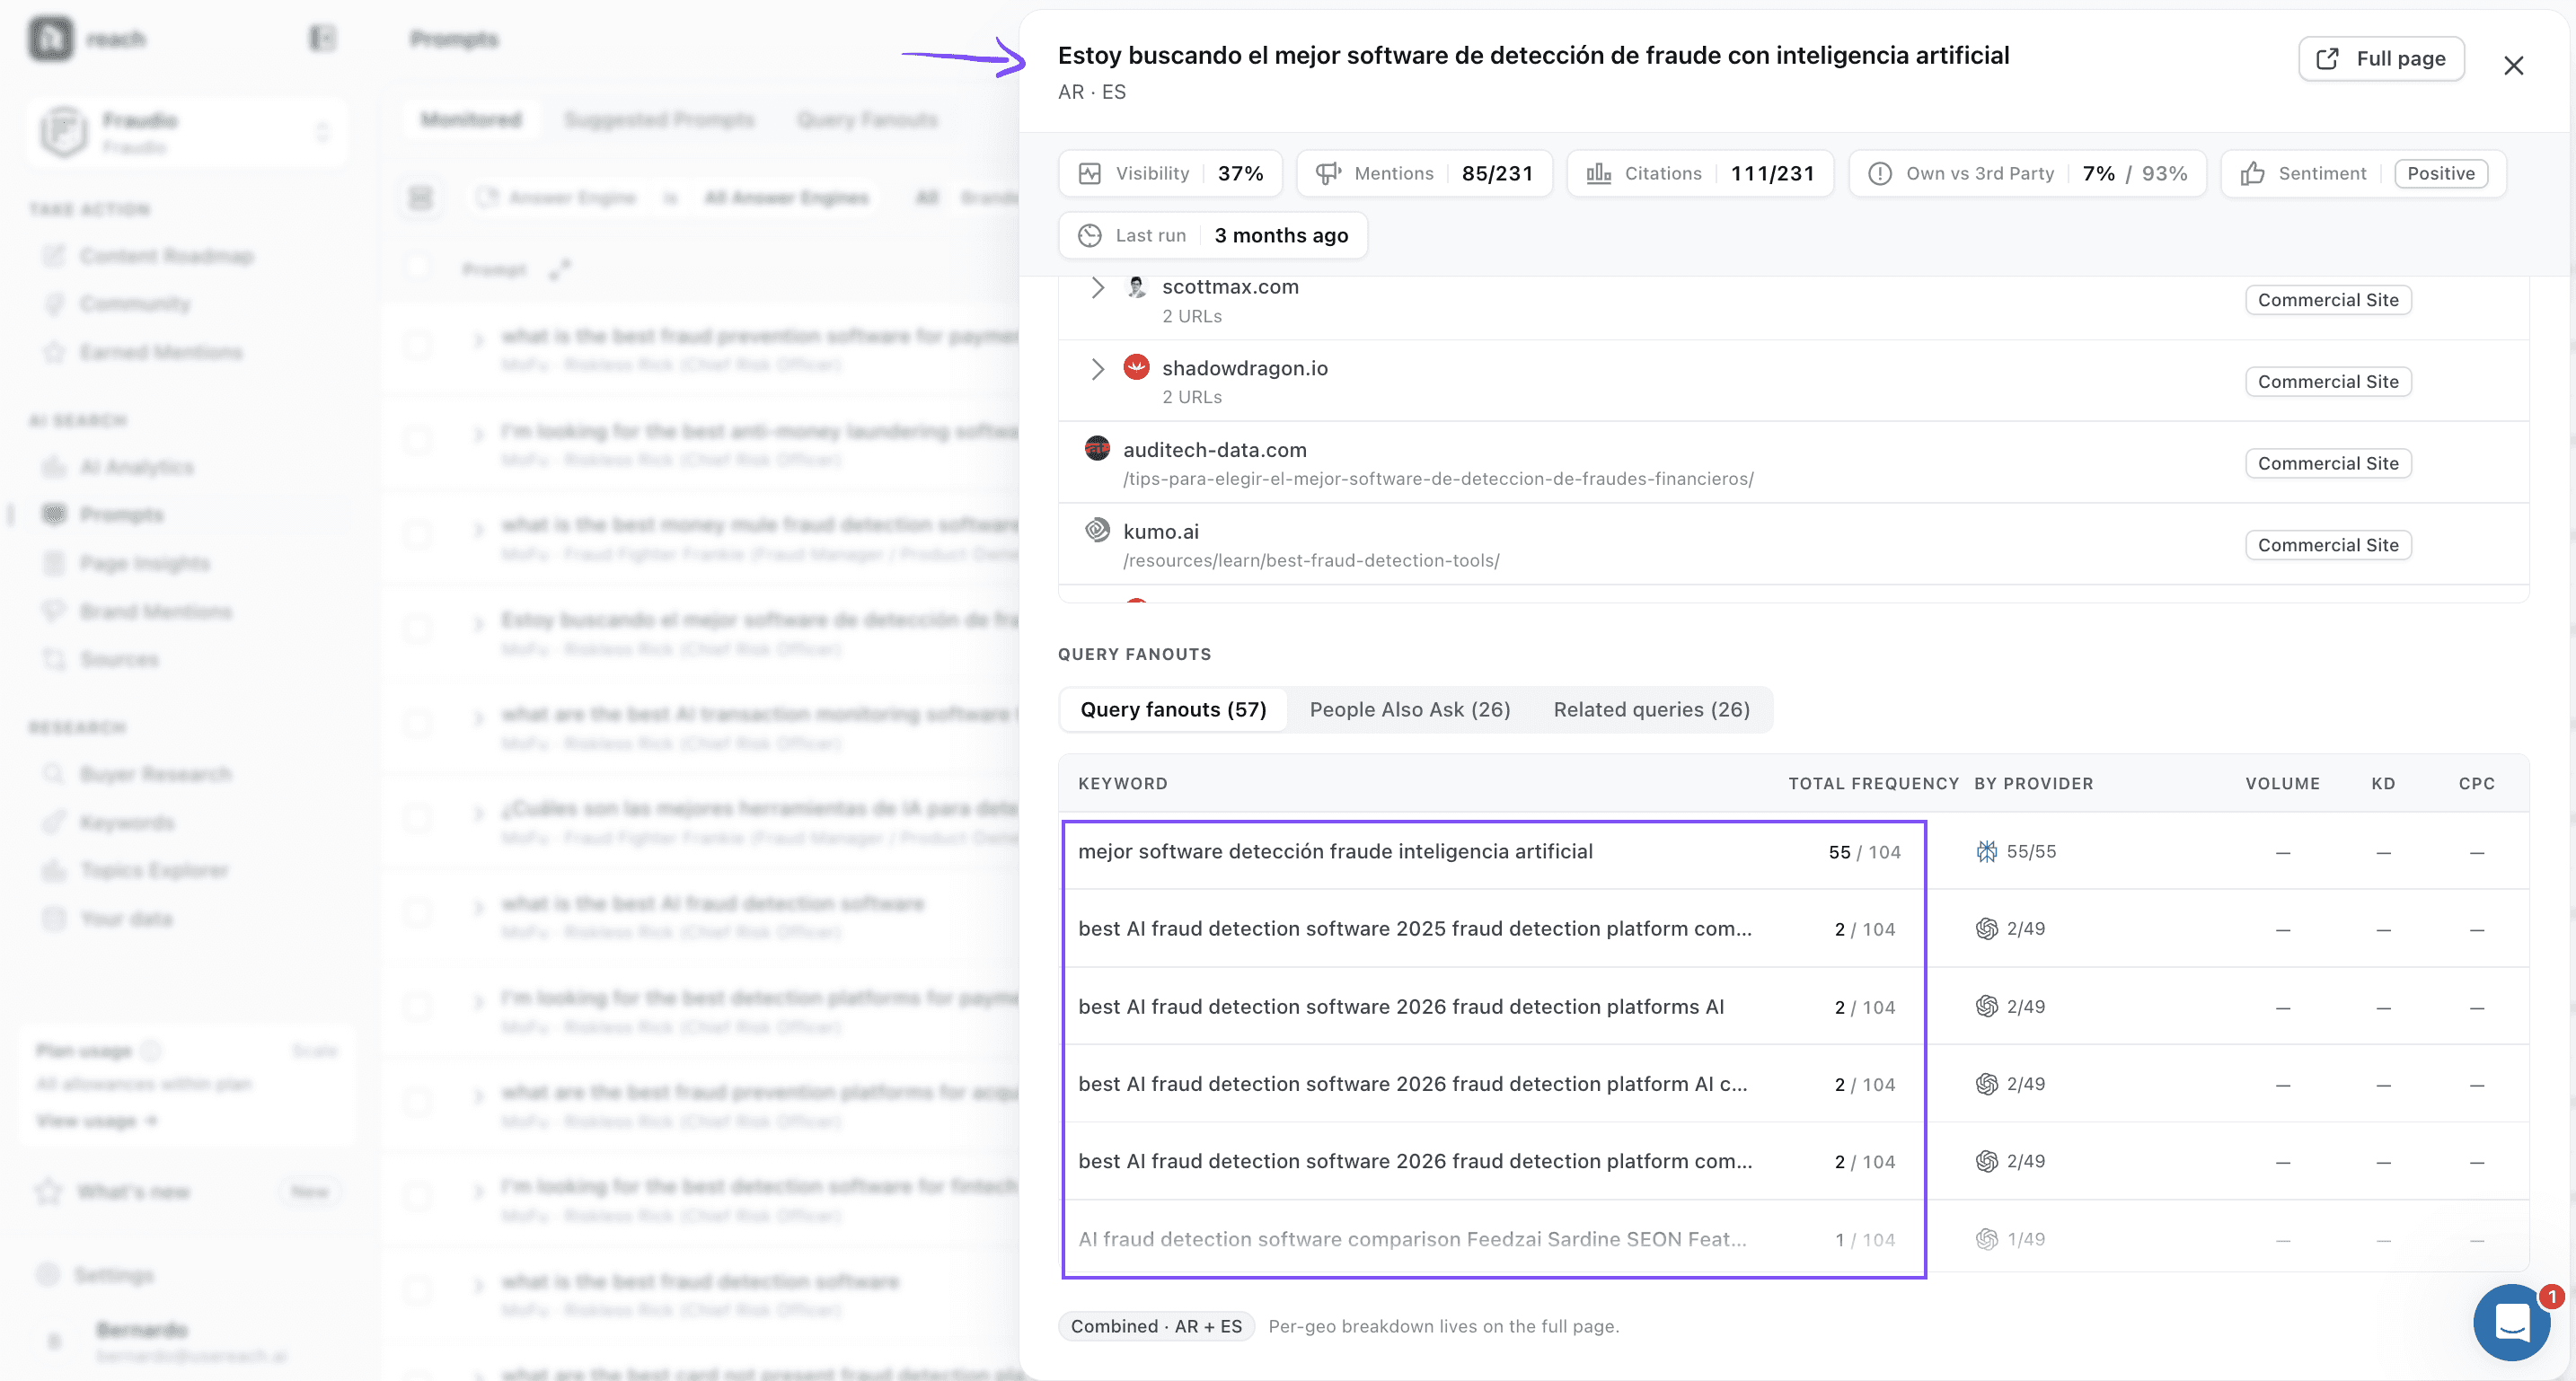
Task: Close the prompt detail panel
Action: [2513, 66]
